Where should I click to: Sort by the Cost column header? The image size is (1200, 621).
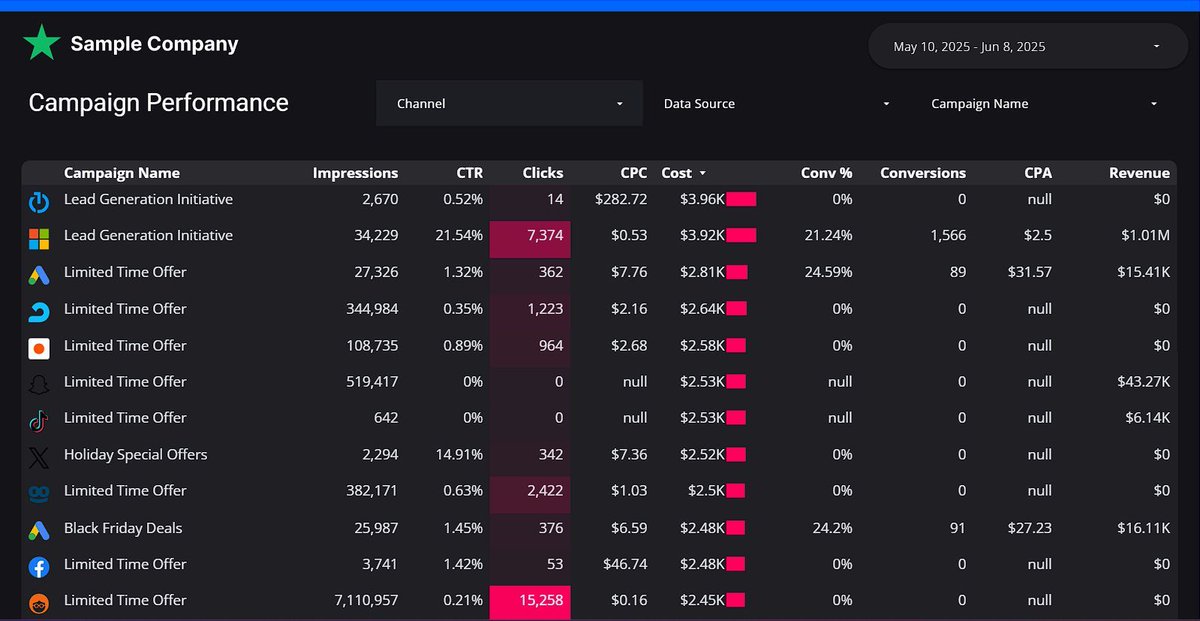[x=676, y=173]
